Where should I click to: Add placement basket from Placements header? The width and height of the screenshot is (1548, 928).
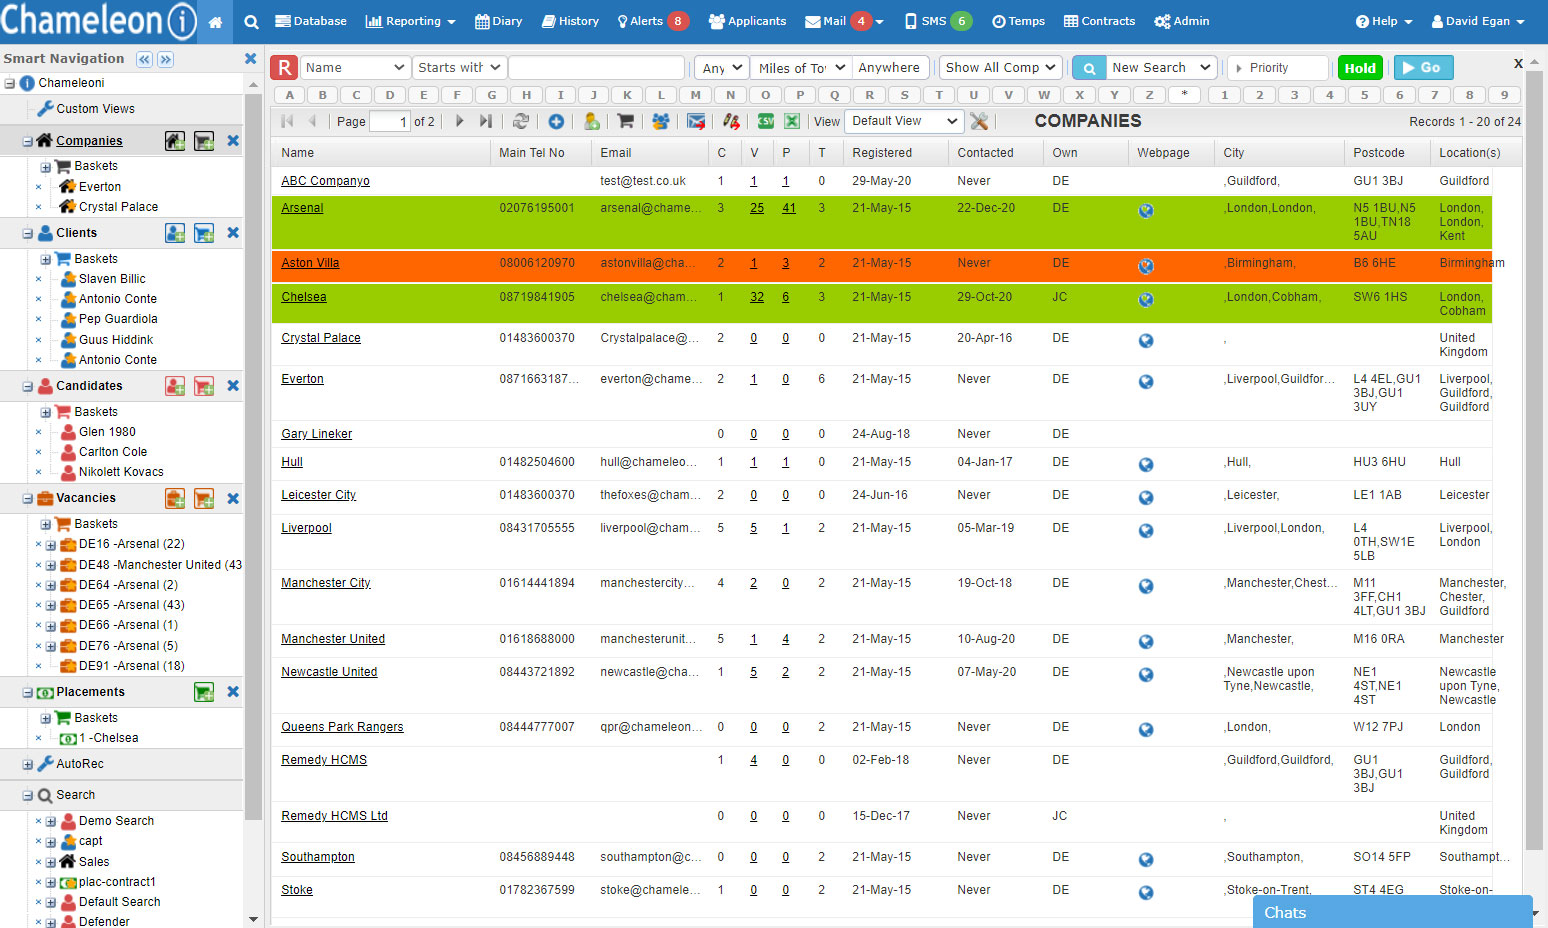[204, 692]
